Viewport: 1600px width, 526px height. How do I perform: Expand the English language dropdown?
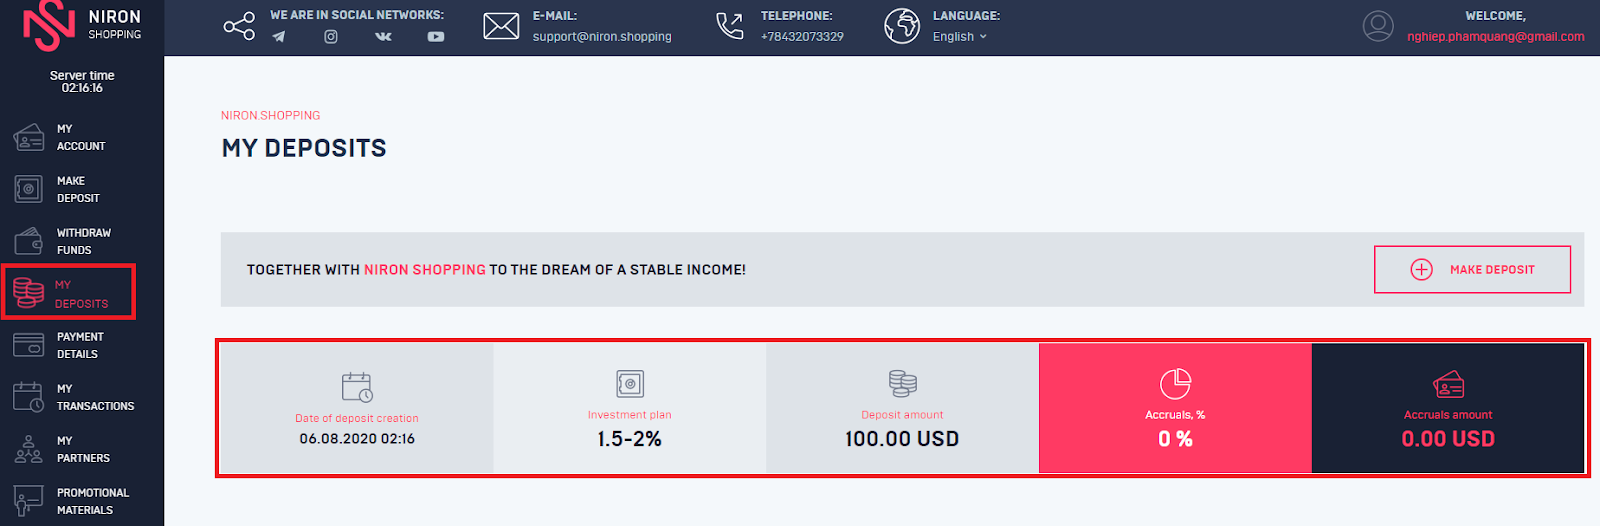[x=960, y=37]
